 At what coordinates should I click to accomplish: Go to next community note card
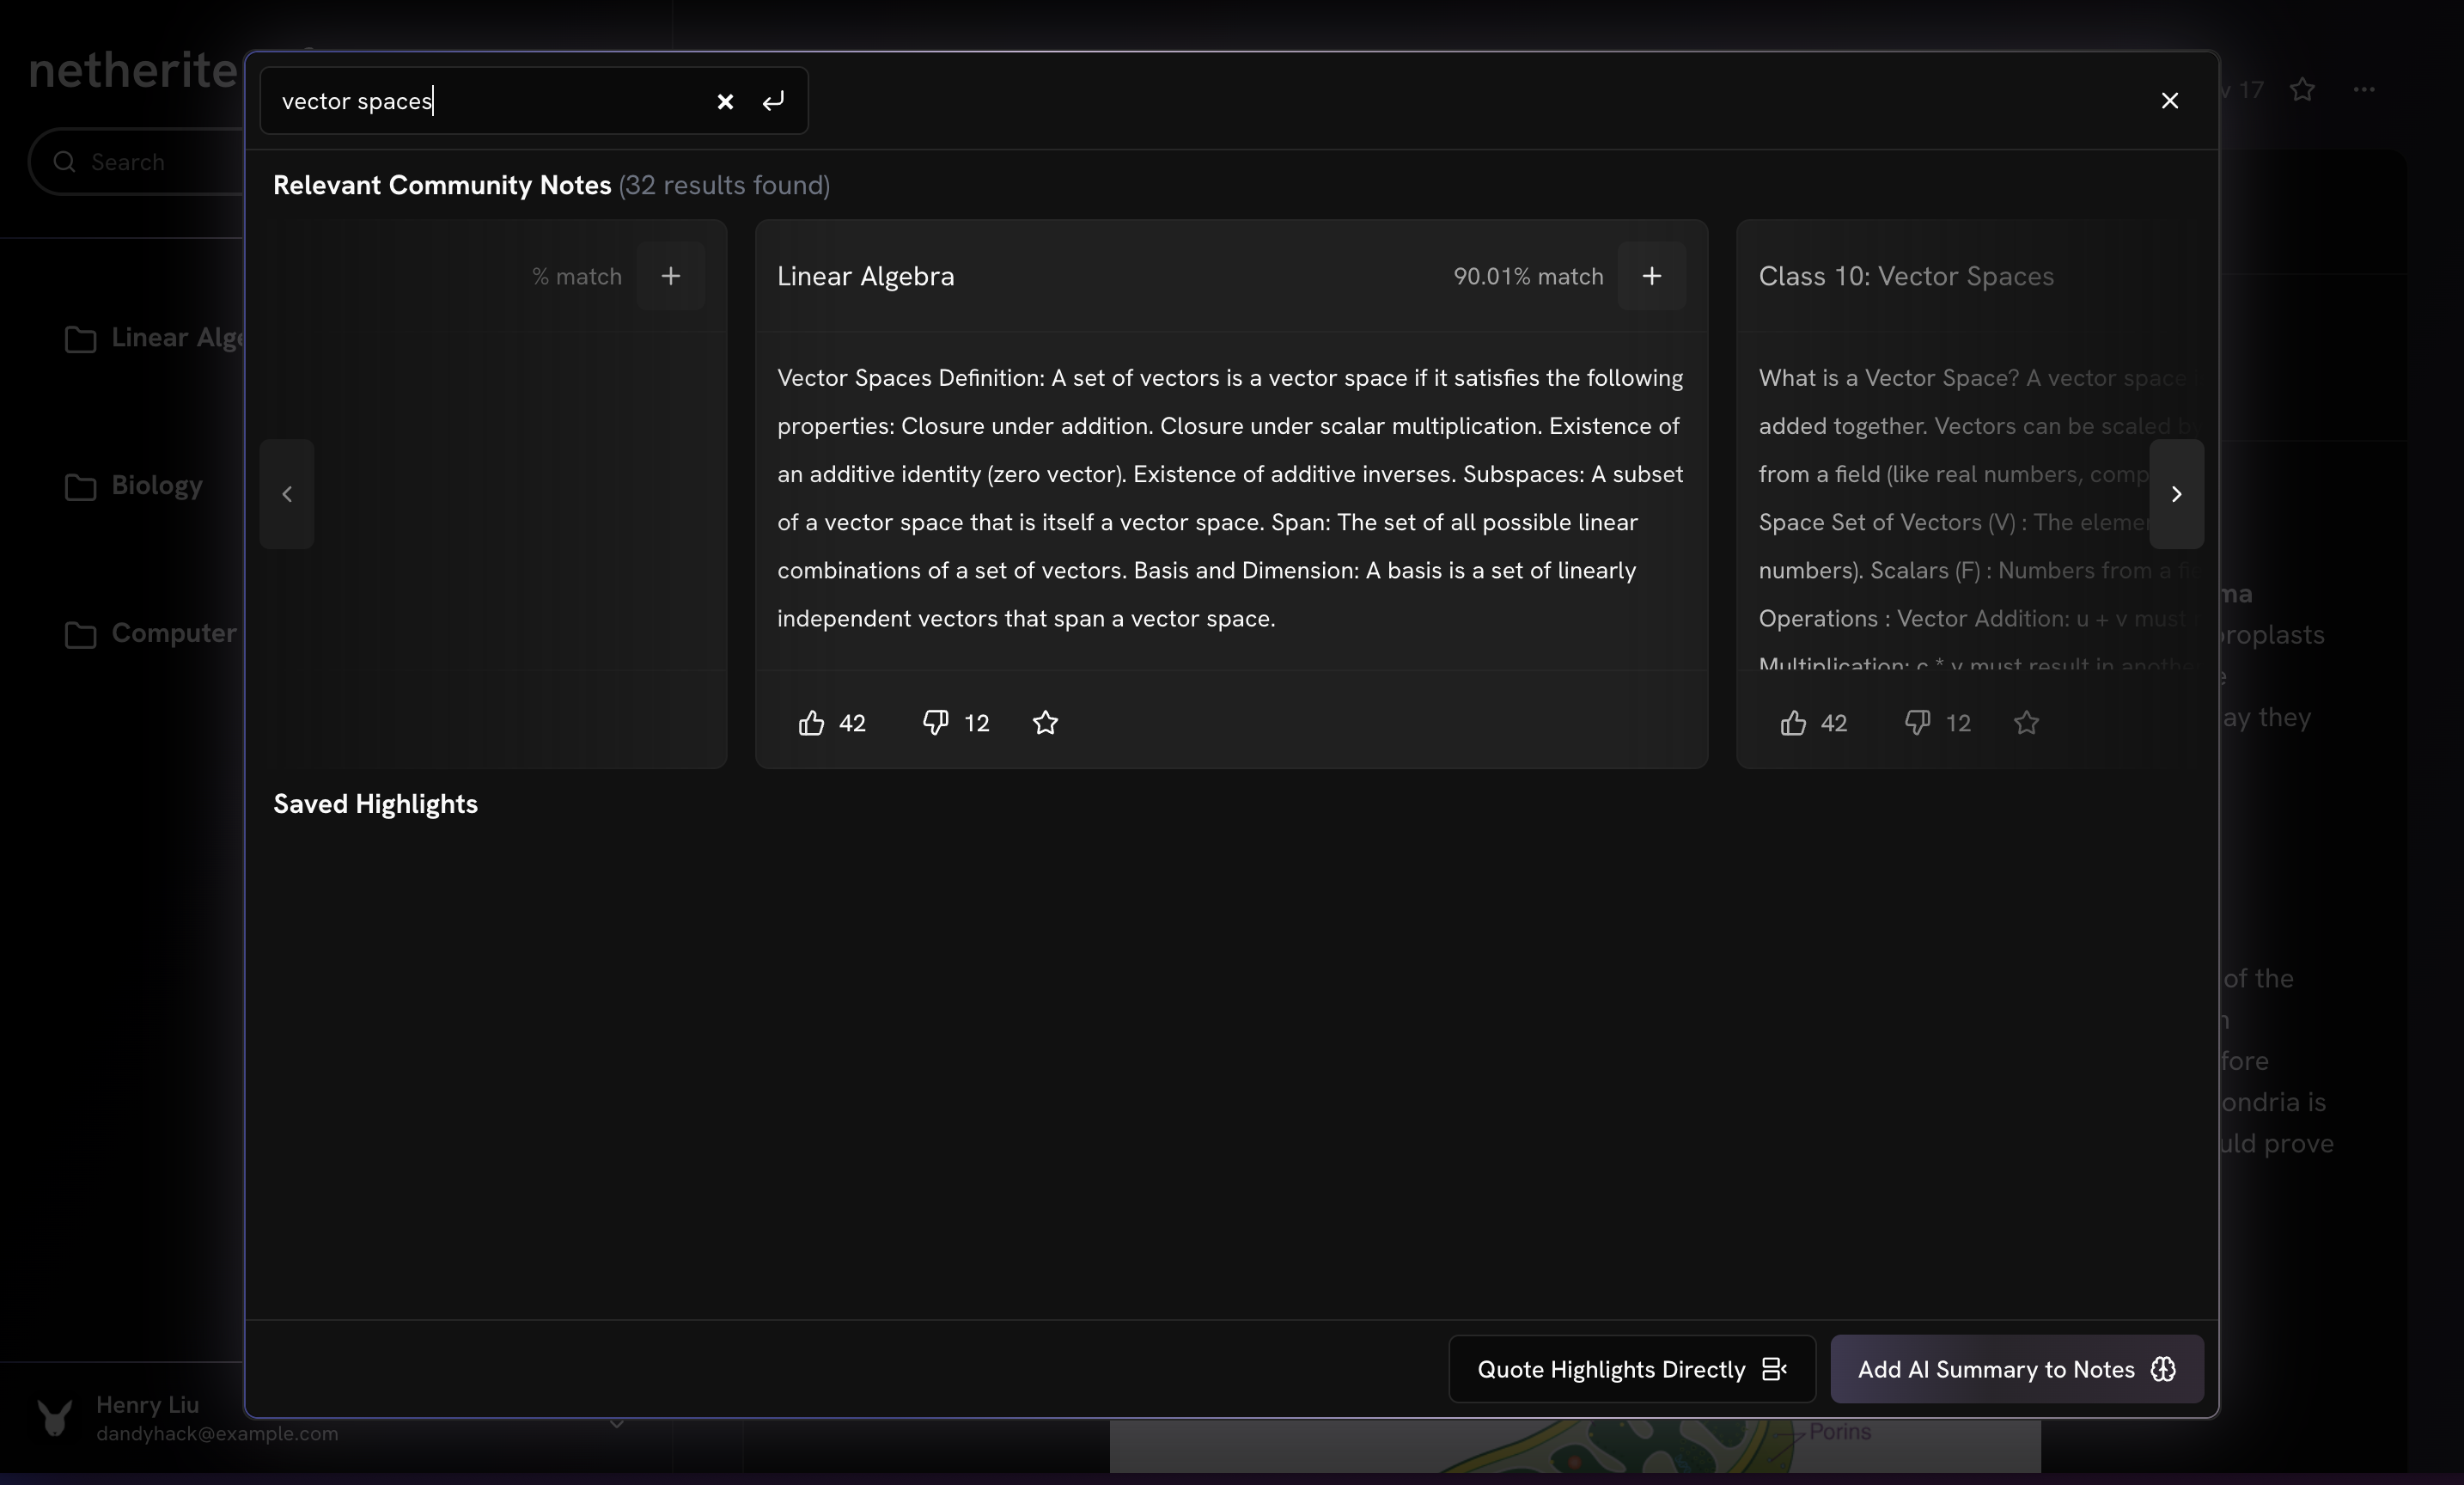pos(2176,494)
